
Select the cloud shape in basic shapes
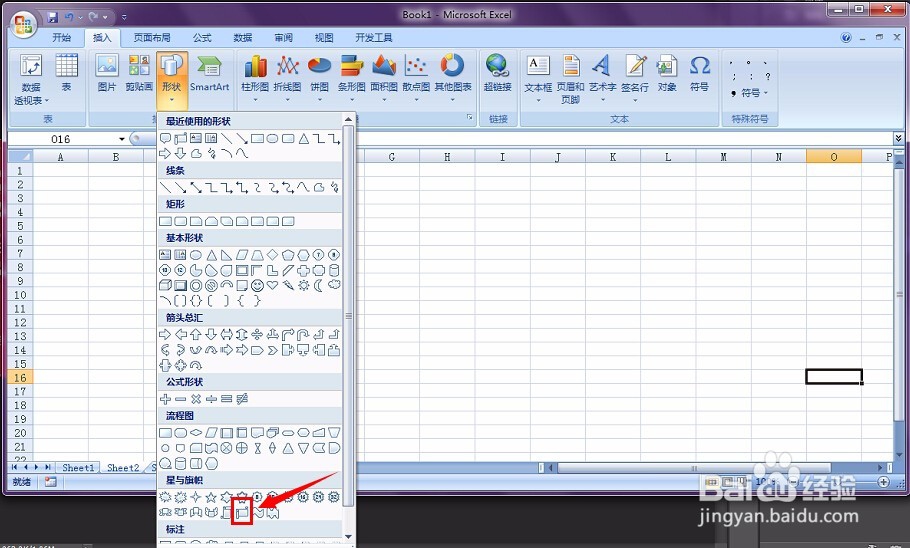point(334,285)
